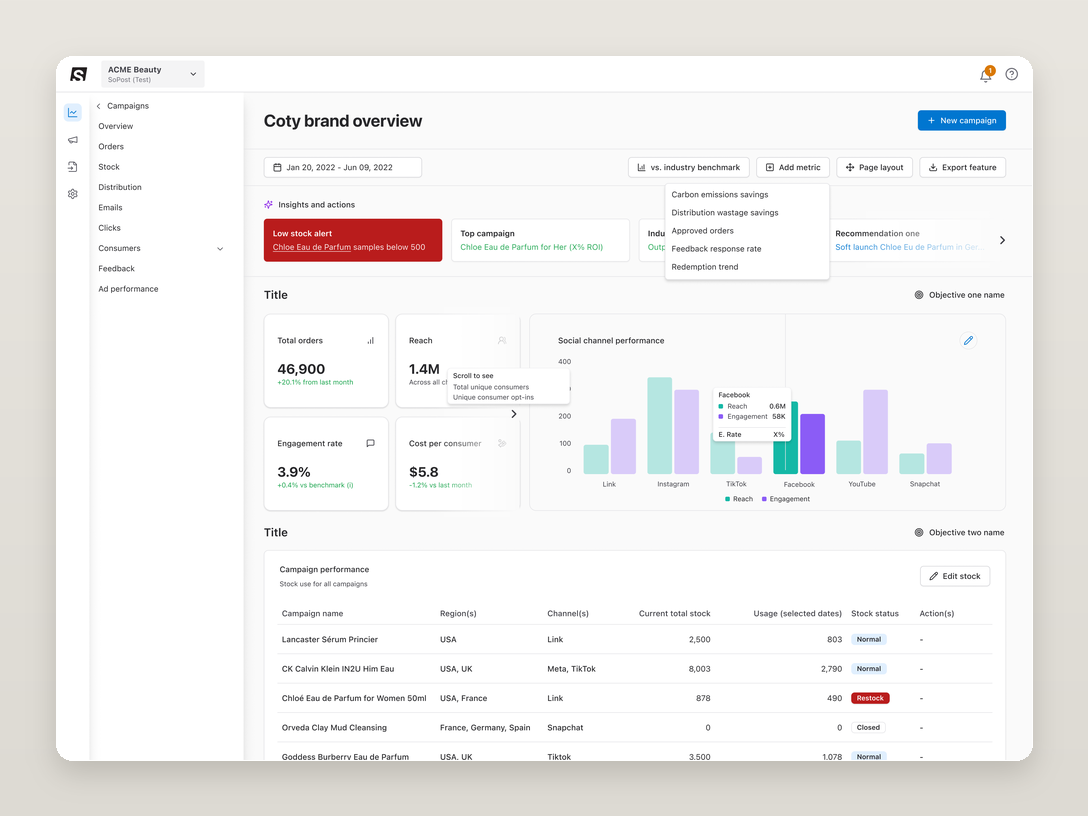Go to Emails in the sidebar
This screenshot has height=816, width=1088.
[110, 207]
